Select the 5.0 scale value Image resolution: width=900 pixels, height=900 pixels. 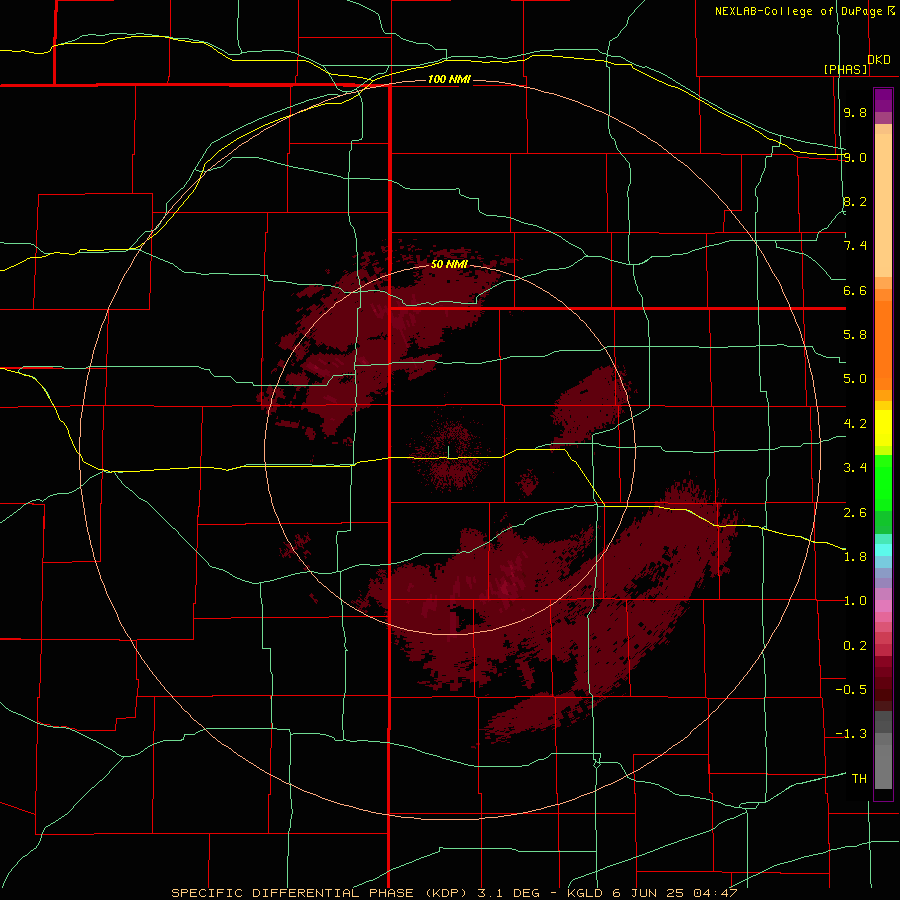pos(855,379)
